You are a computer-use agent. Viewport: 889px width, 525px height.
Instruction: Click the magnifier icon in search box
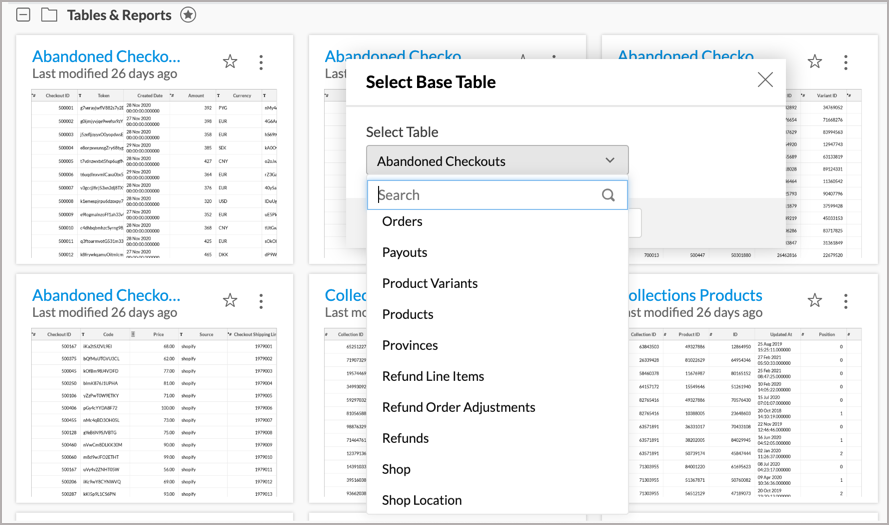608,195
